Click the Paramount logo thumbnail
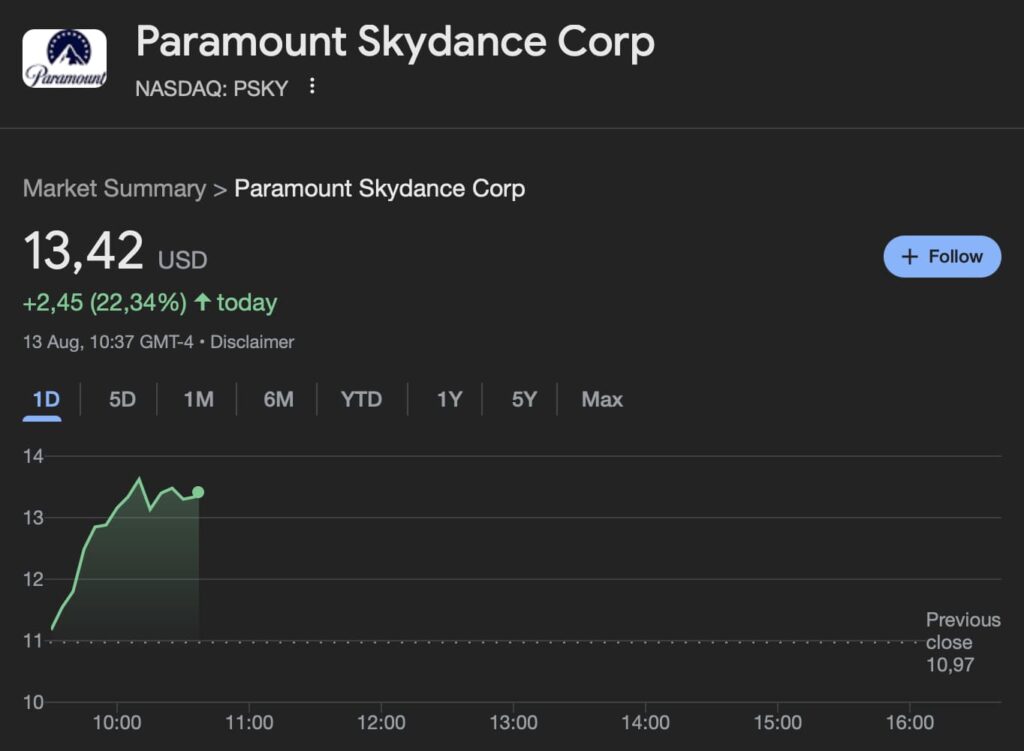This screenshot has width=1024, height=751. [x=64, y=58]
